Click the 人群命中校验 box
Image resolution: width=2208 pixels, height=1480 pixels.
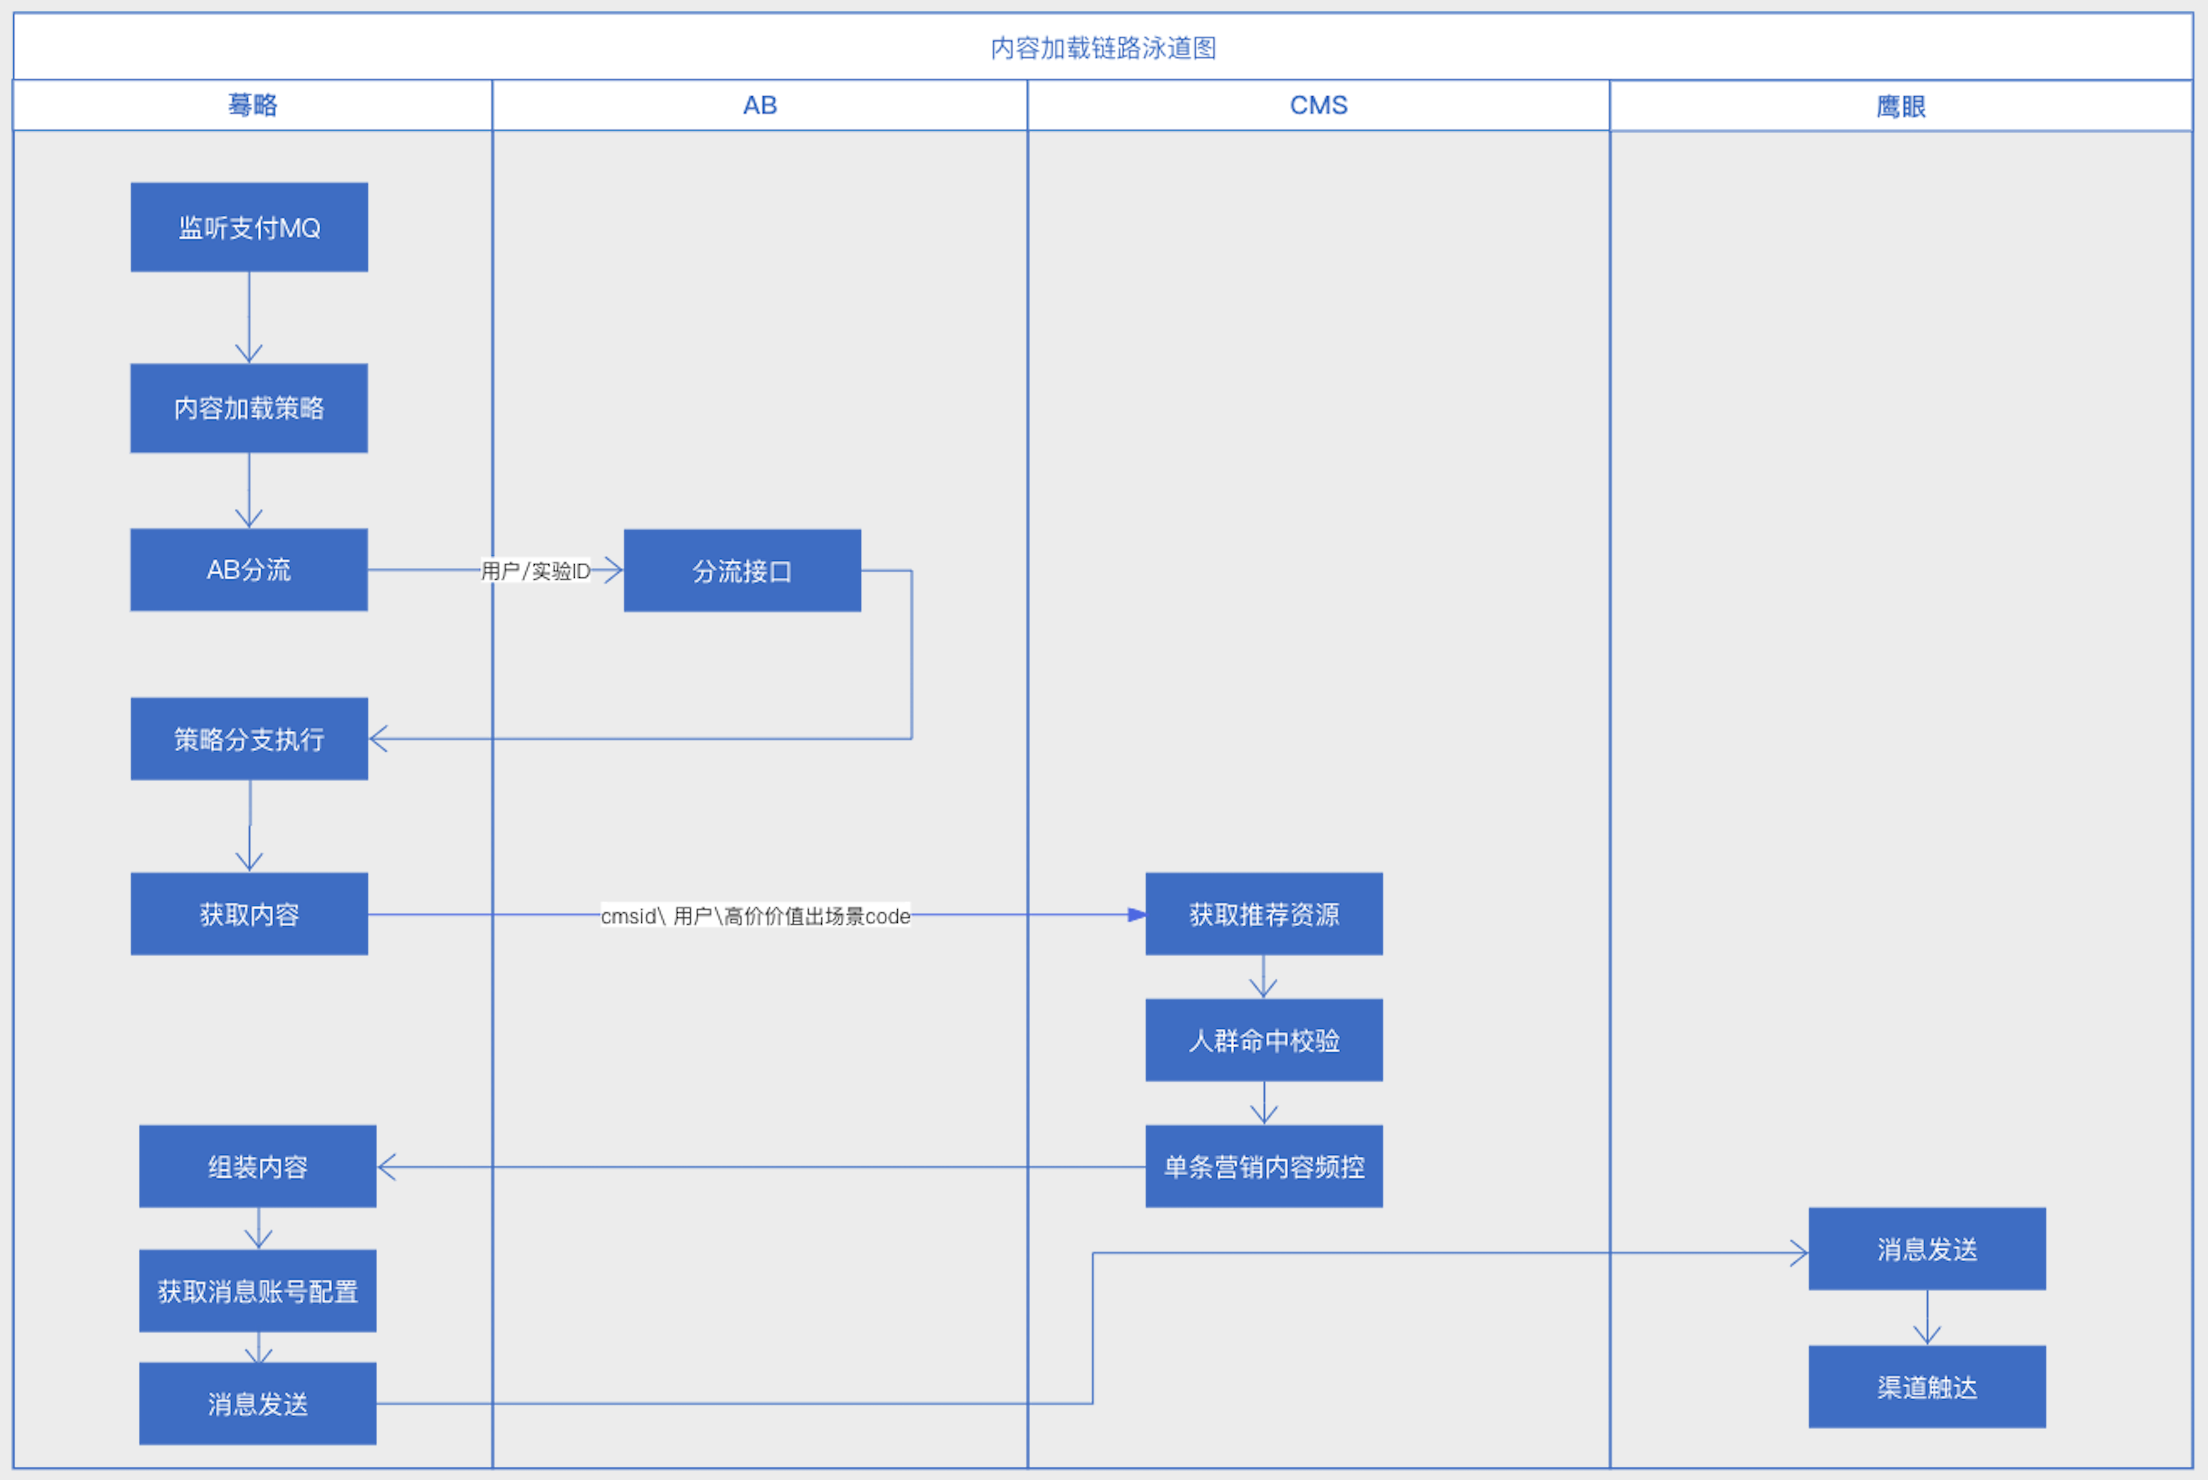[1264, 1040]
